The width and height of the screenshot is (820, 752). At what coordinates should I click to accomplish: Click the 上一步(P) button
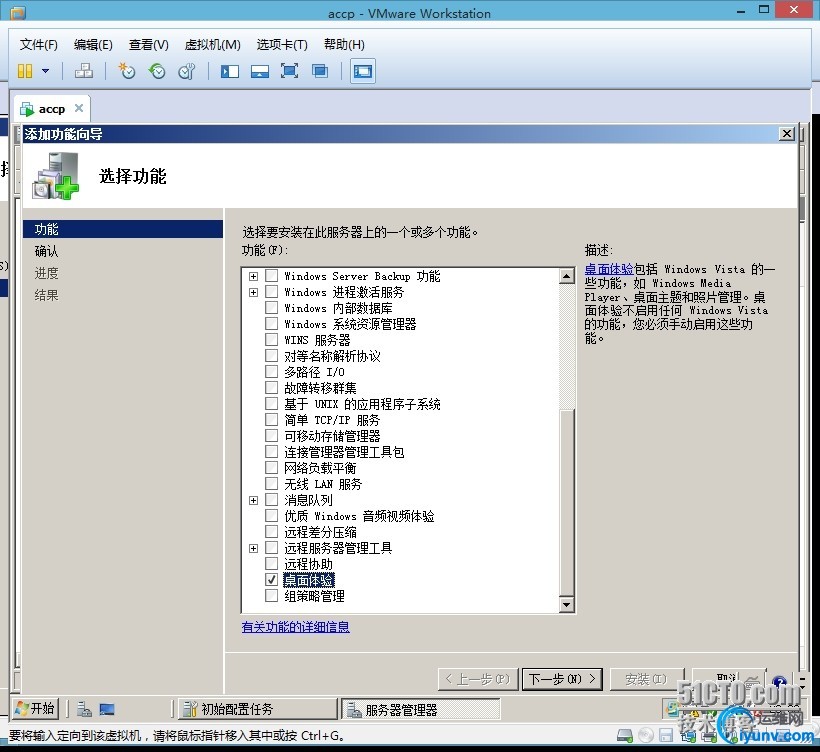tap(478, 679)
